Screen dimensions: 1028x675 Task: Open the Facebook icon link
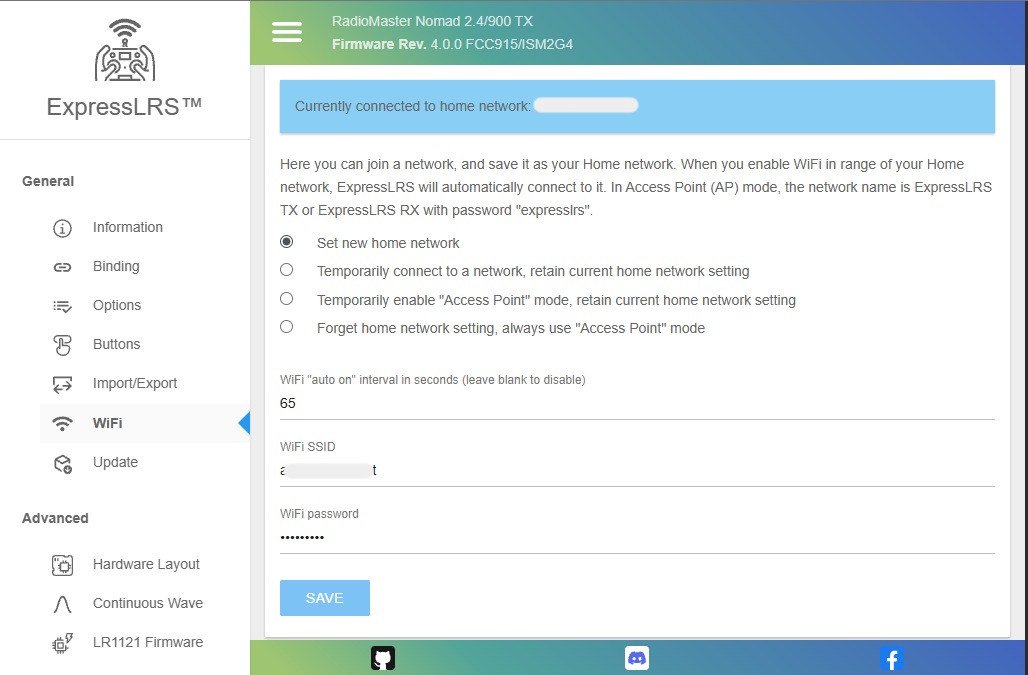pos(891,658)
